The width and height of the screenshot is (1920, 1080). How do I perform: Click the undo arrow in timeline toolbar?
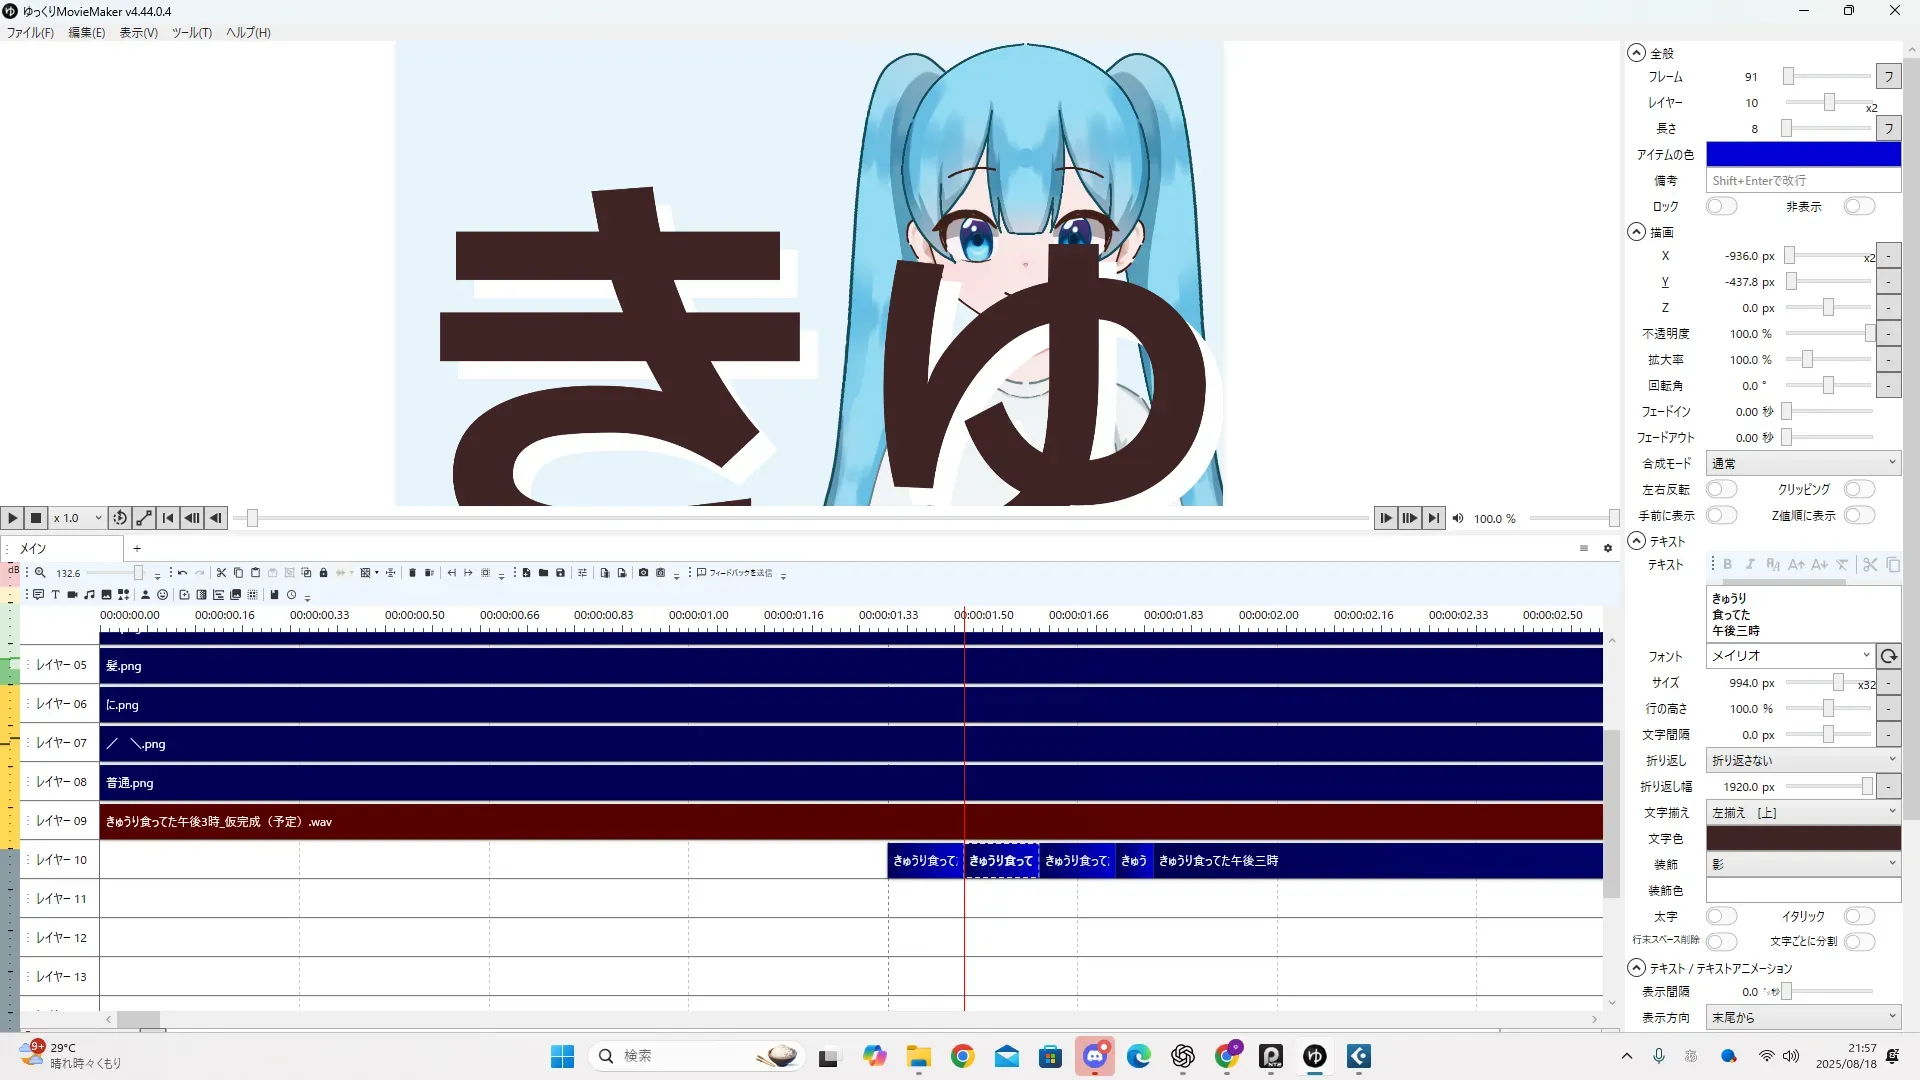coord(182,573)
